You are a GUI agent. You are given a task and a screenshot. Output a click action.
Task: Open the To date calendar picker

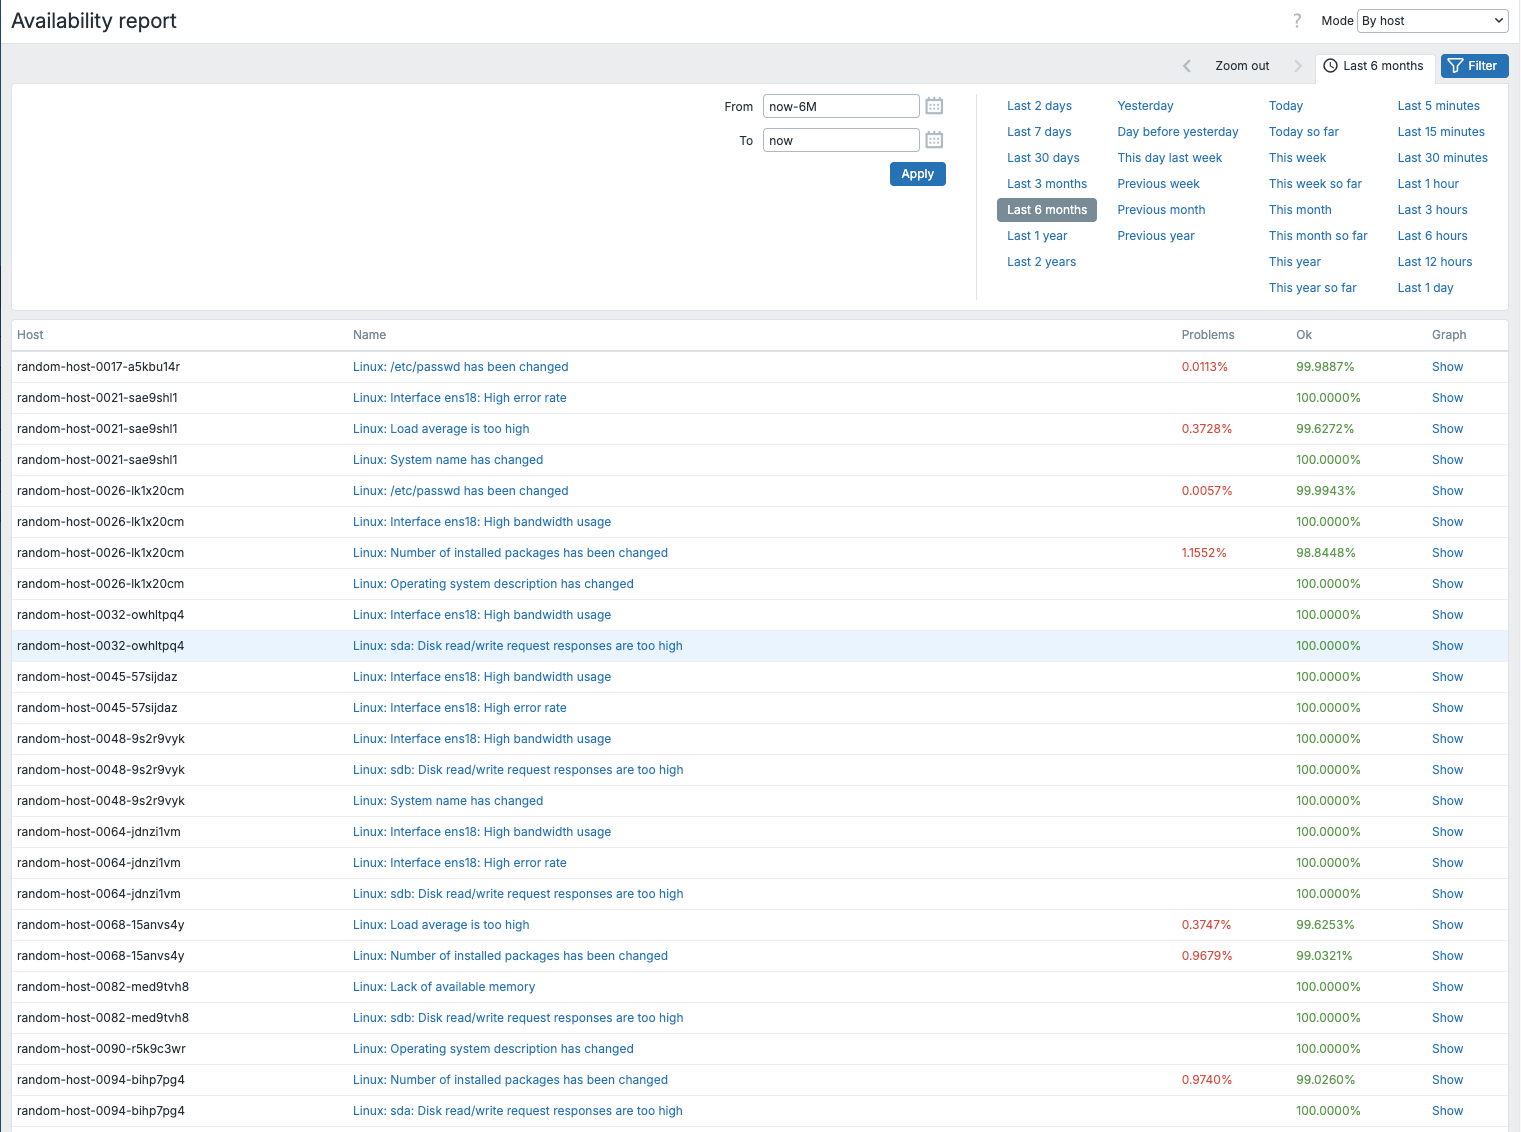(x=934, y=140)
